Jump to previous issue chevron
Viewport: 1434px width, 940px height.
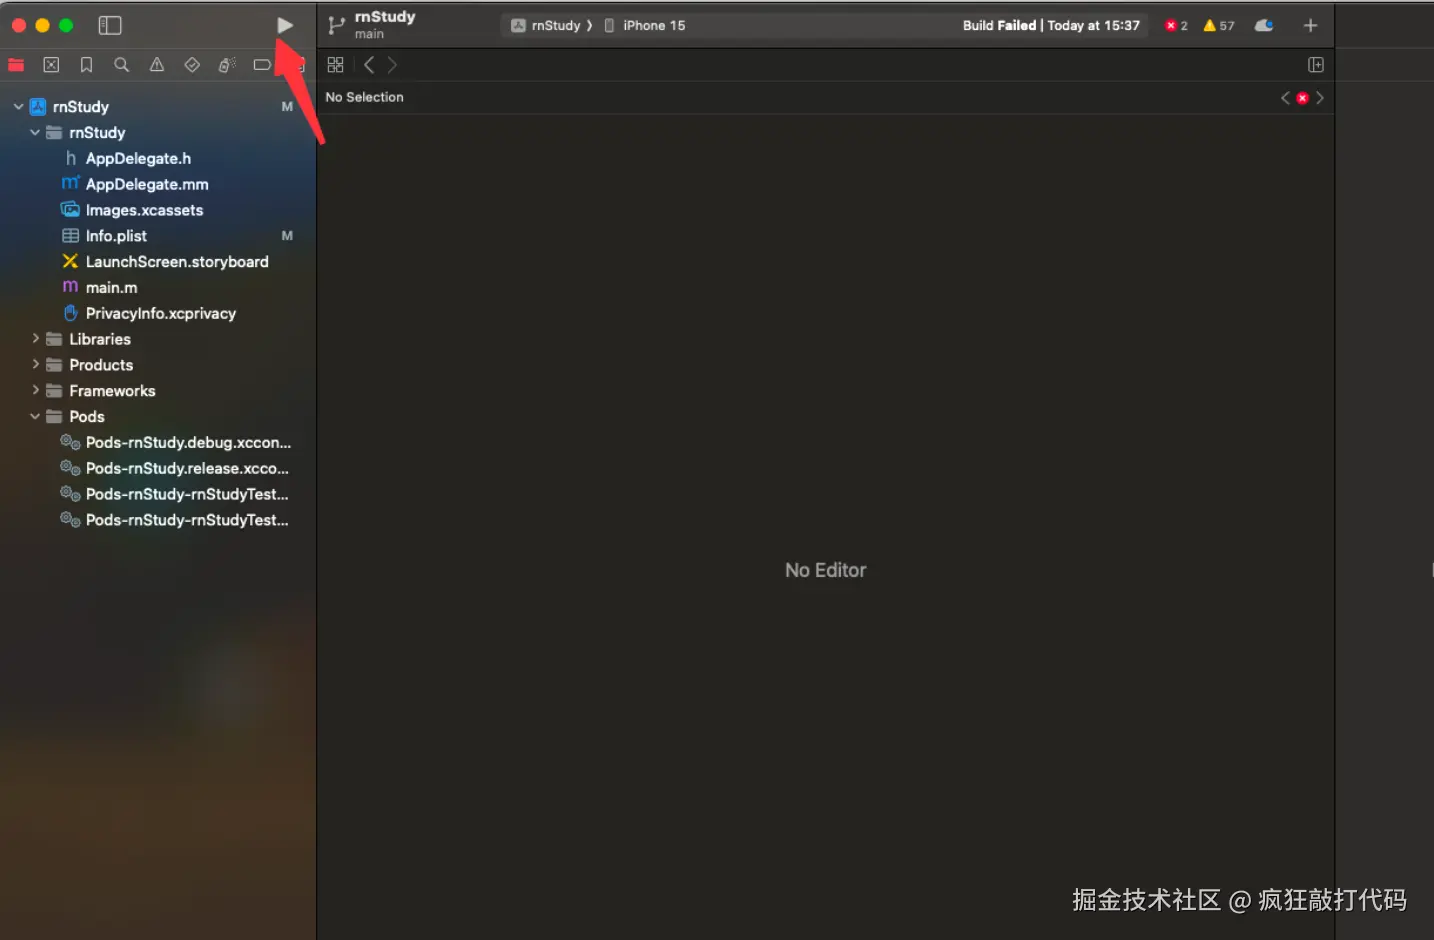[x=1286, y=98]
